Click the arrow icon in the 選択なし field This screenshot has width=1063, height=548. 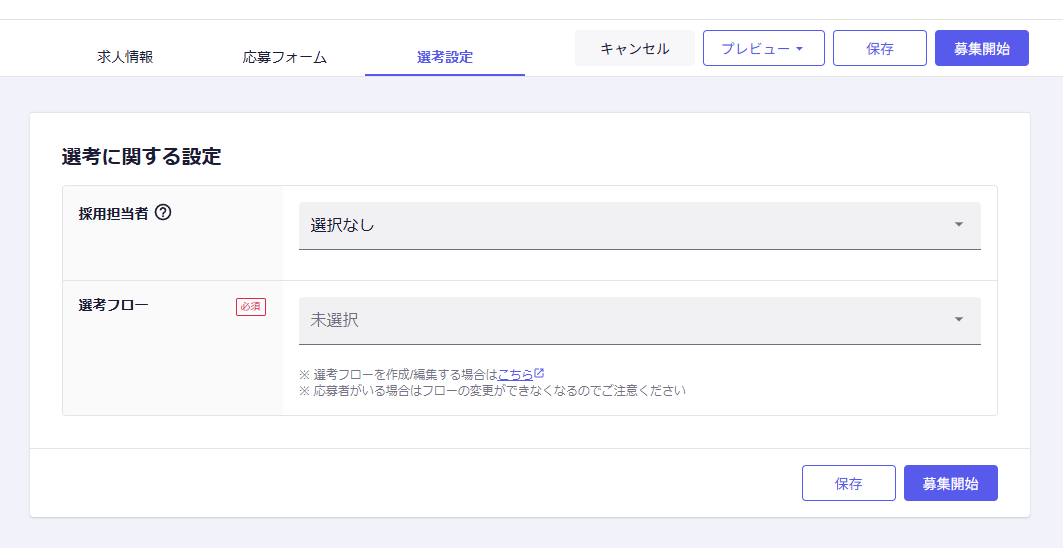click(958, 225)
